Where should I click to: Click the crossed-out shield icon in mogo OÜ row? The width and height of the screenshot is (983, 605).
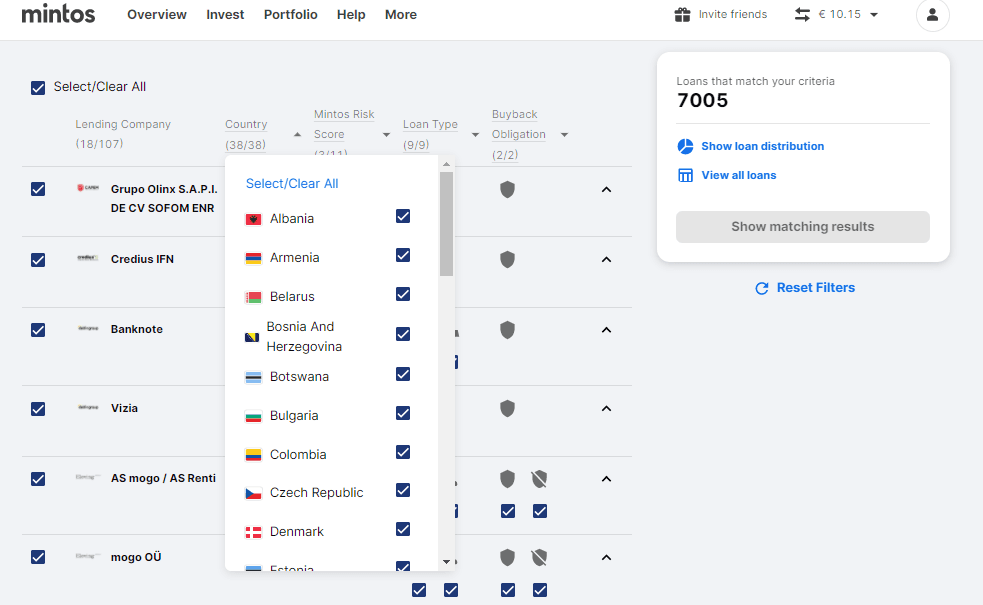540,557
